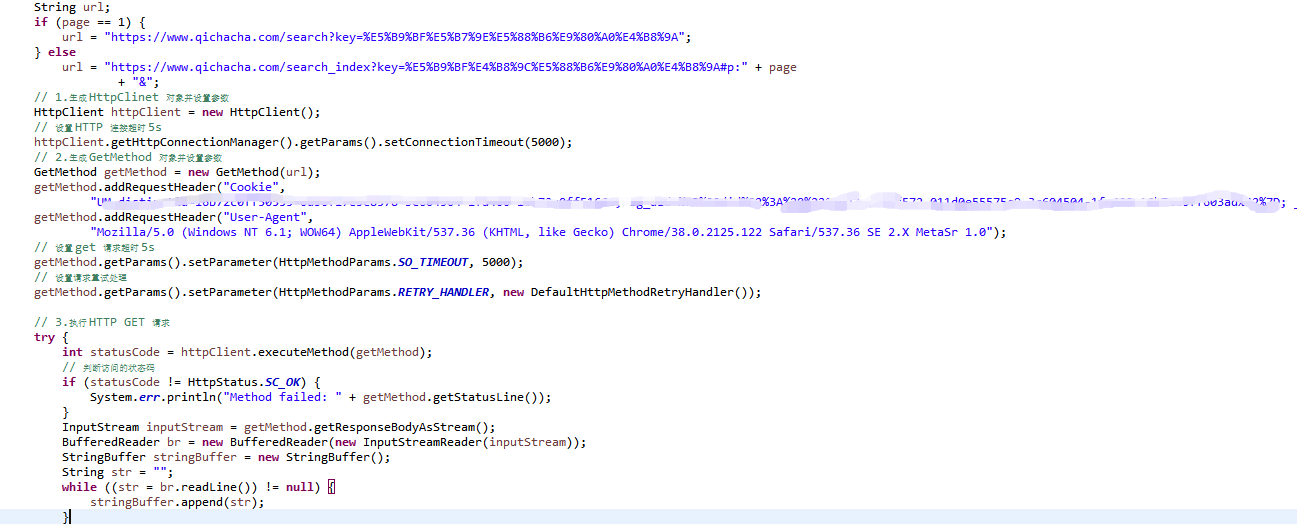Click the "if (page == 1) {" condition

click(x=90, y=22)
